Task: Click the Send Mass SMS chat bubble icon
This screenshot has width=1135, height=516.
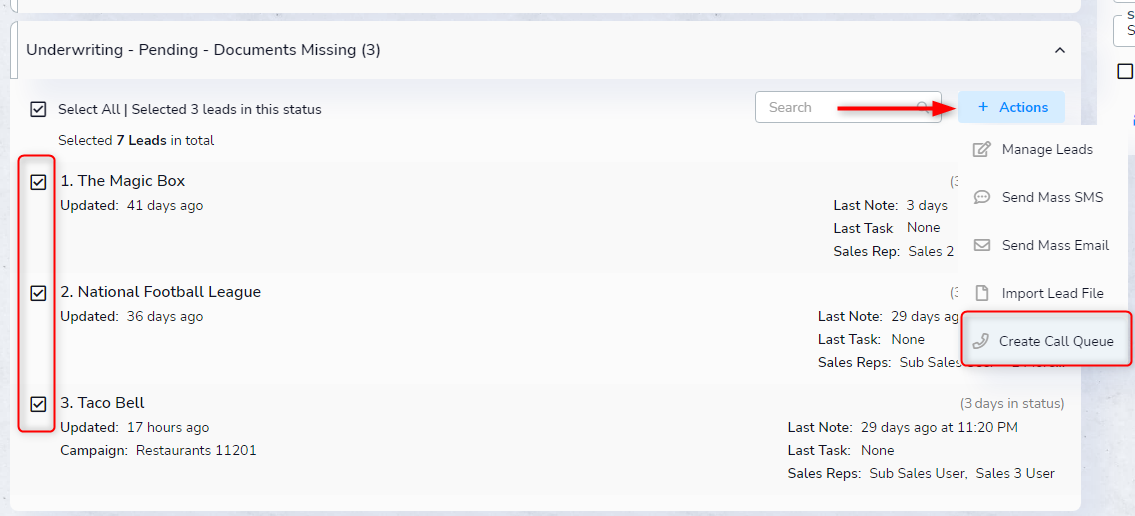Action: (982, 197)
